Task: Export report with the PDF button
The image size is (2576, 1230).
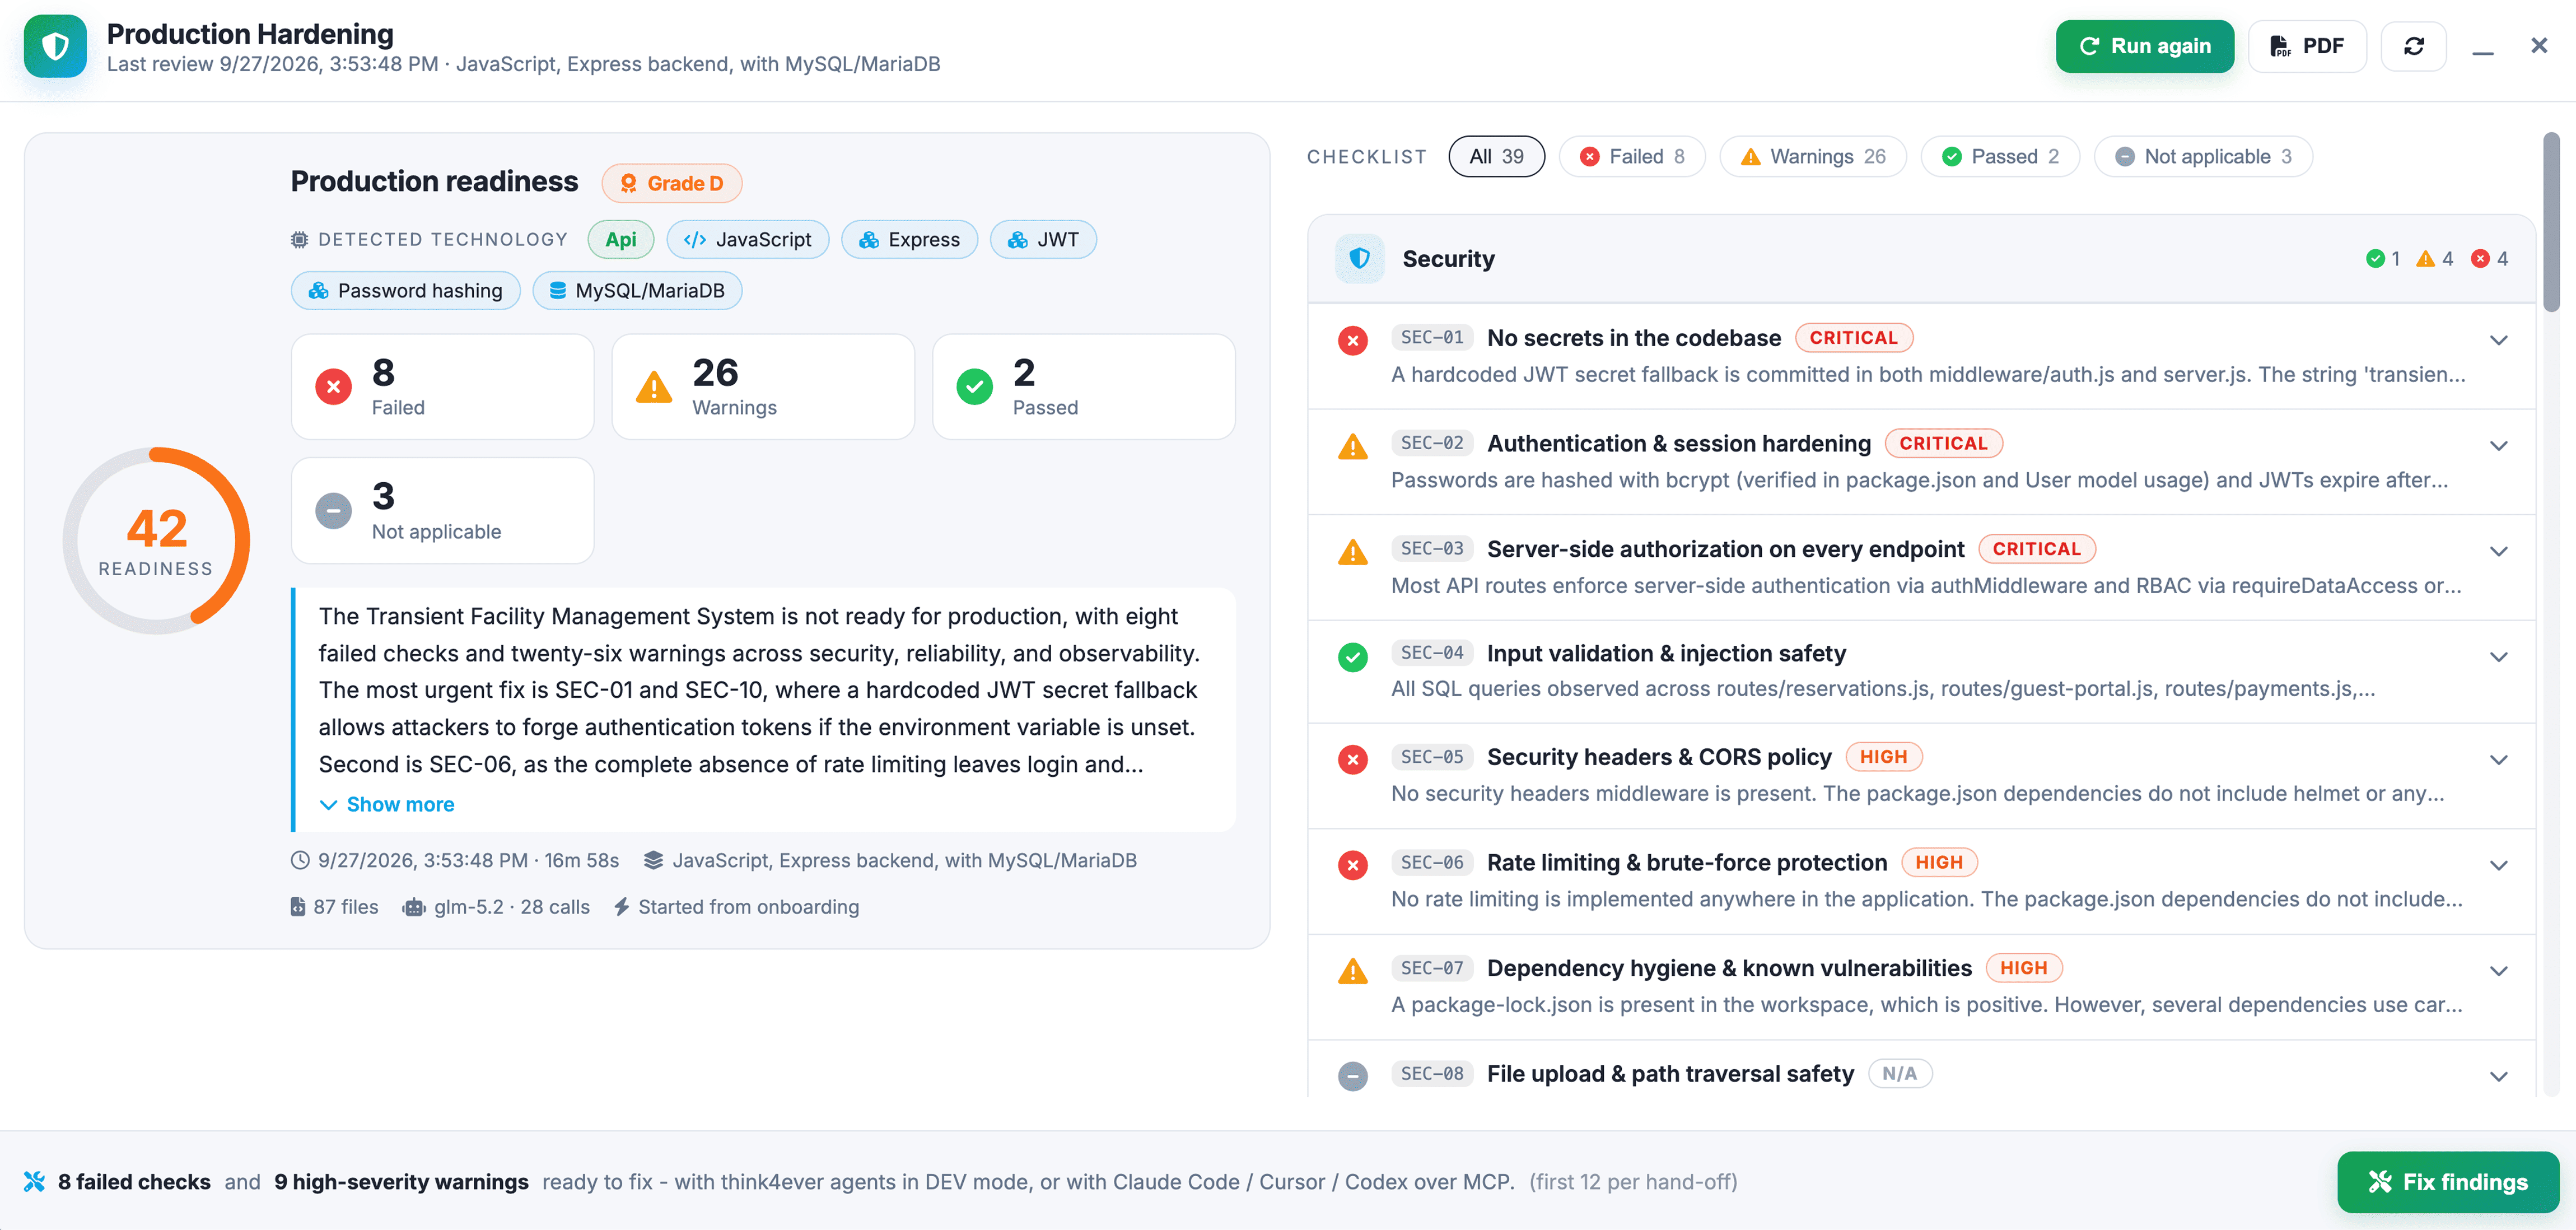Action: tap(2307, 46)
